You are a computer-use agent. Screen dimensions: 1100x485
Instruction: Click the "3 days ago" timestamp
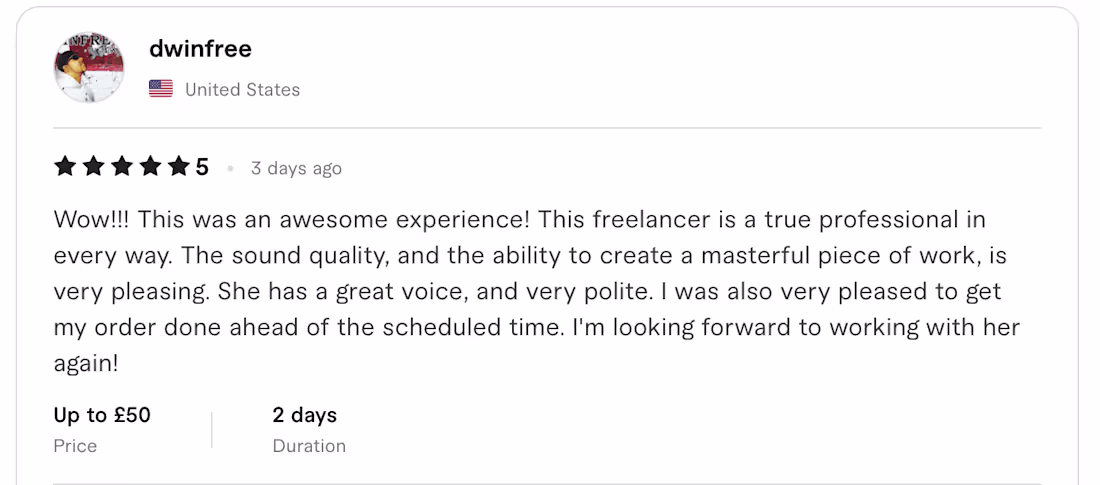[x=296, y=169]
